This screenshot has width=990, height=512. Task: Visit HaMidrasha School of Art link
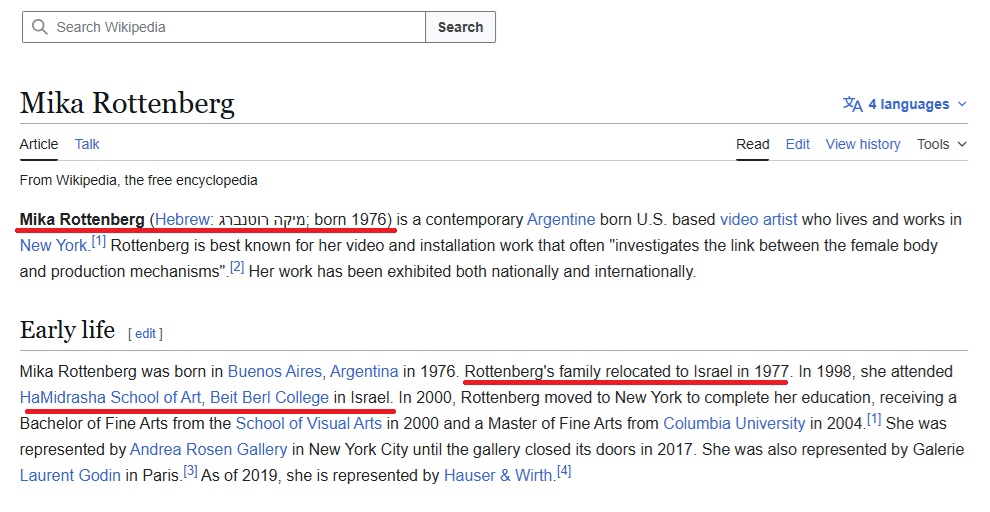pyautogui.click(x=110, y=398)
